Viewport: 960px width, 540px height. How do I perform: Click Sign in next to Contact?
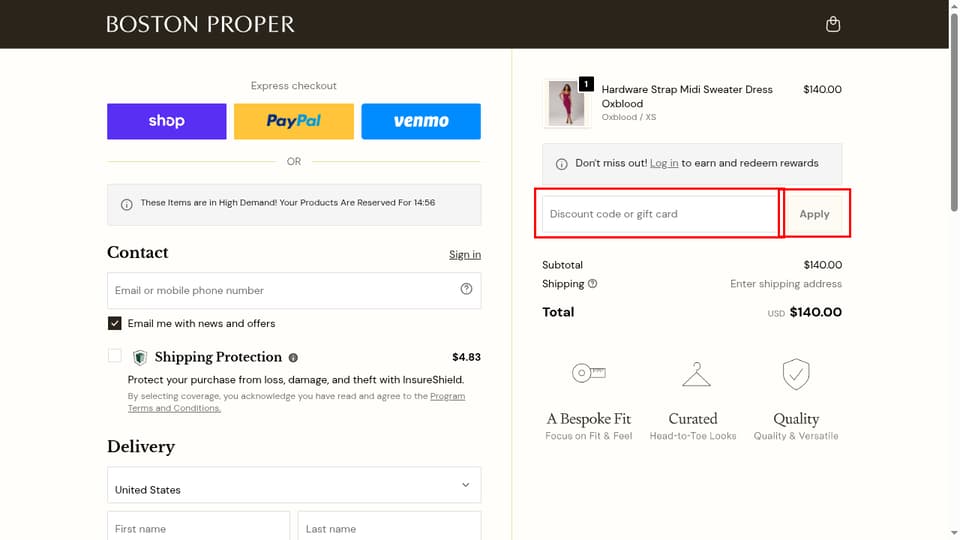465,255
